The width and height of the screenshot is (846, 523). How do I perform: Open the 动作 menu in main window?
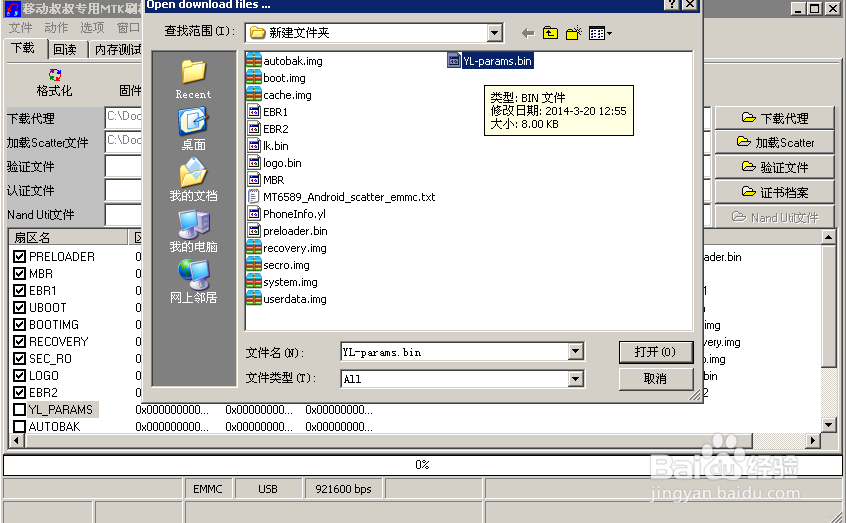[x=56, y=28]
